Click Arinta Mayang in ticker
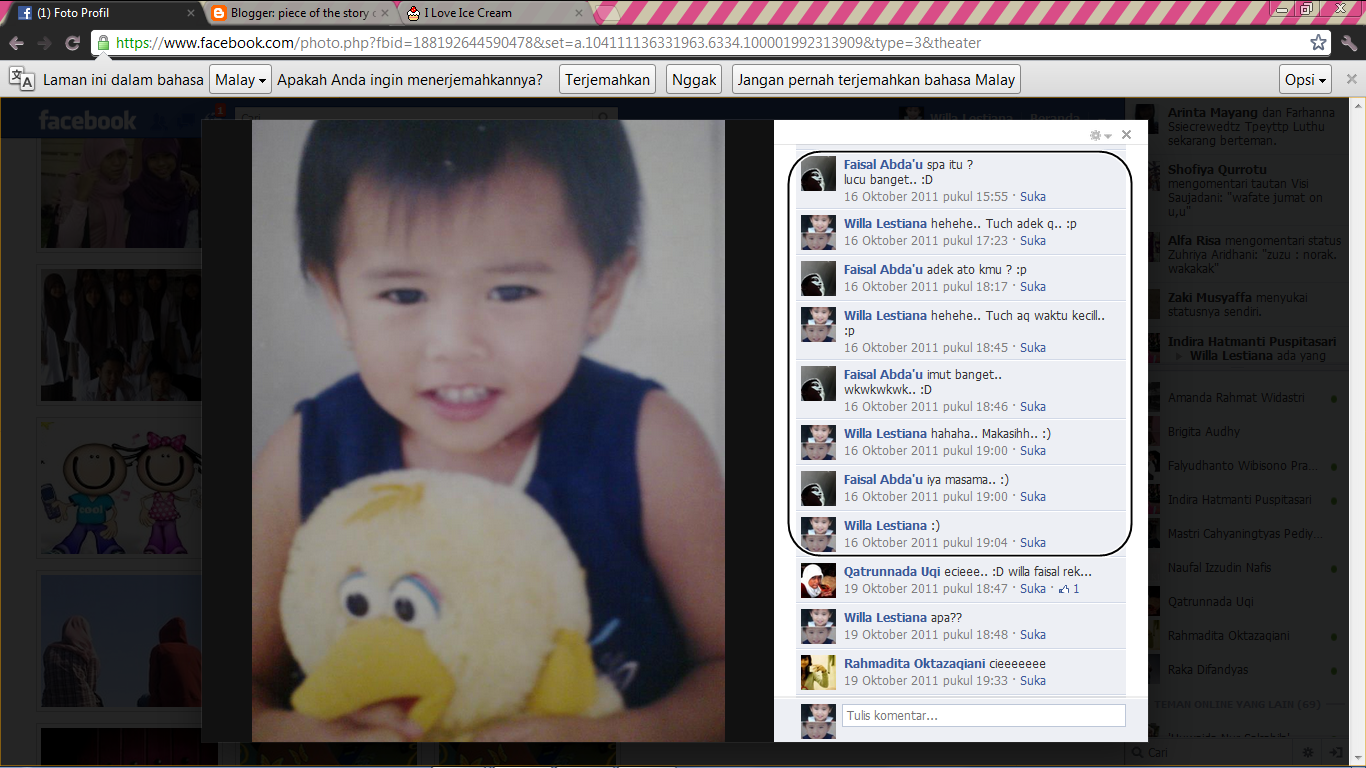This screenshot has width=1366, height=768. 1211,112
